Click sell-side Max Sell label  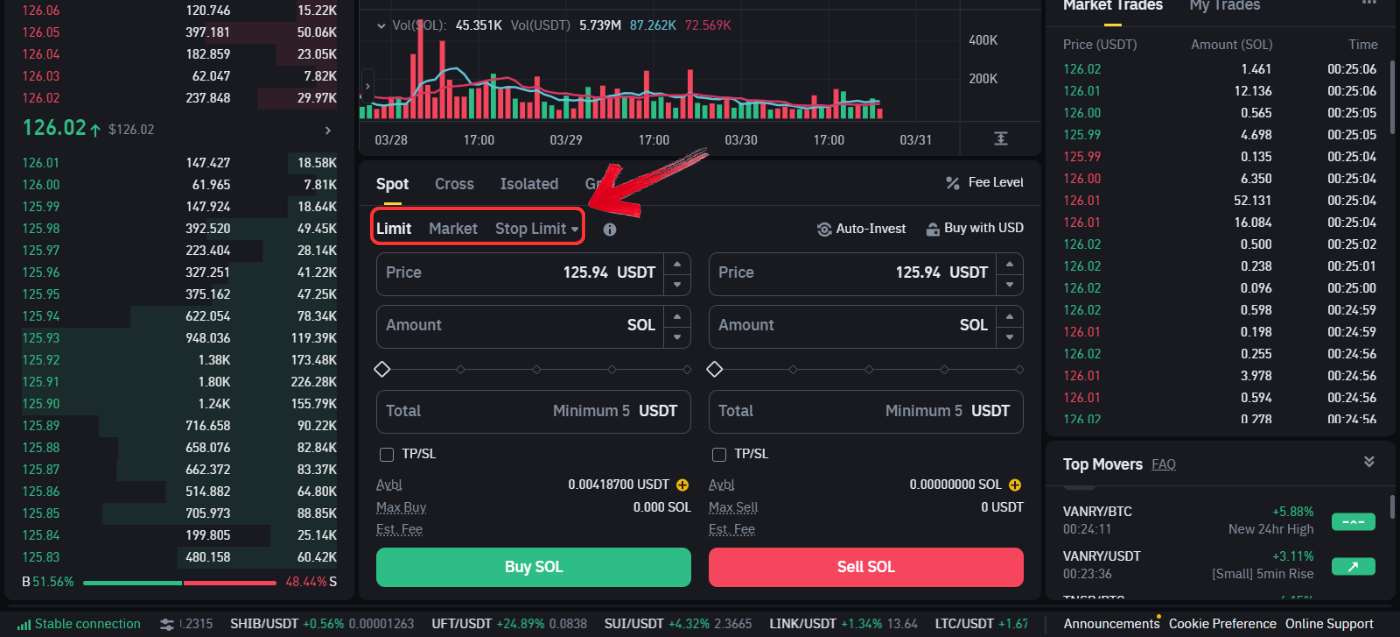(x=734, y=507)
